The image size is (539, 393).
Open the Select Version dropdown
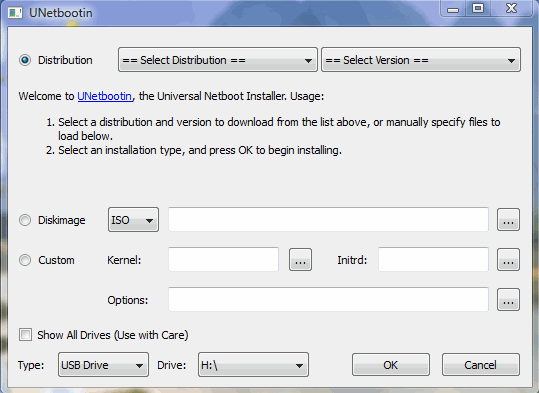(421, 60)
